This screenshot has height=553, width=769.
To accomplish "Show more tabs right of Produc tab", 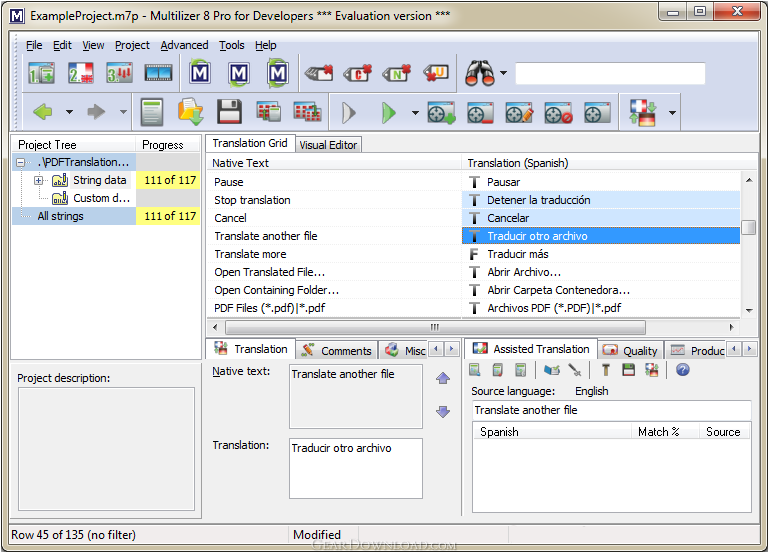I will pyautogui.click(x=749, y=349).
